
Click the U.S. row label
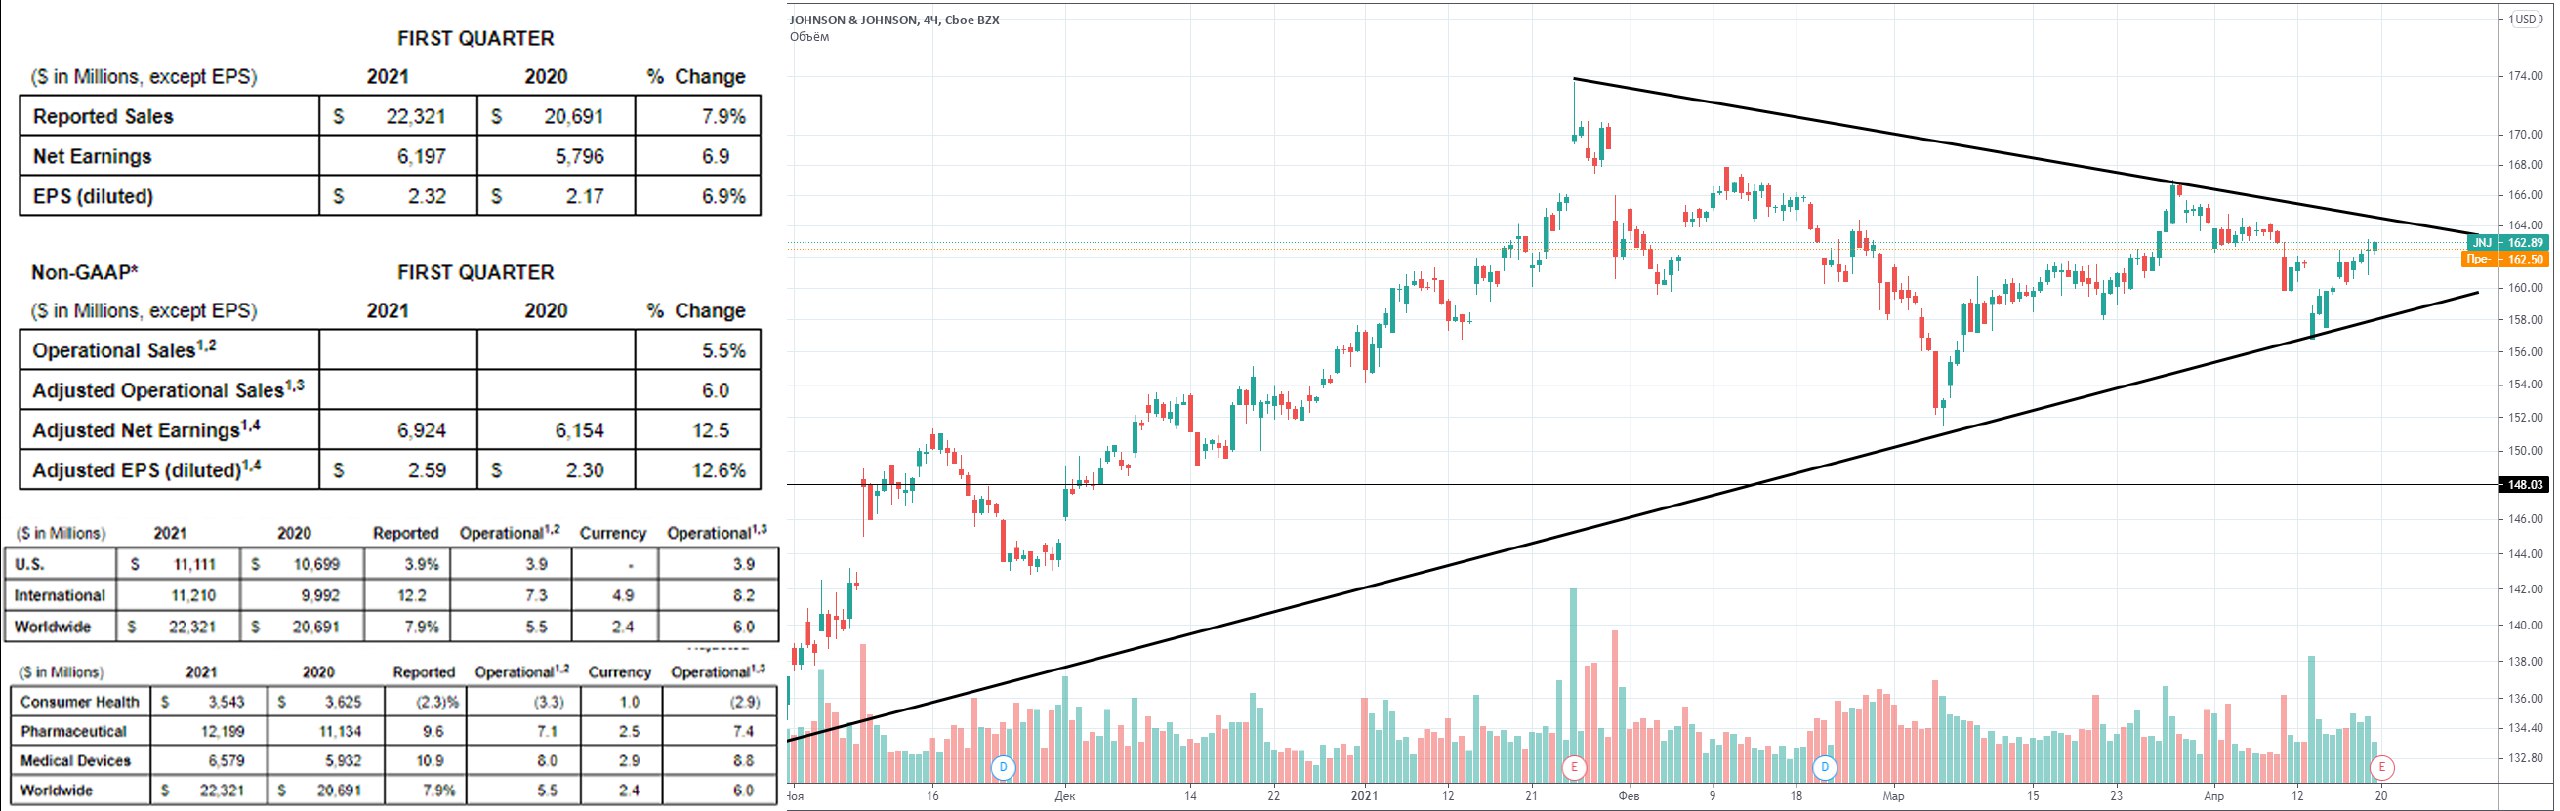[30, 564]
